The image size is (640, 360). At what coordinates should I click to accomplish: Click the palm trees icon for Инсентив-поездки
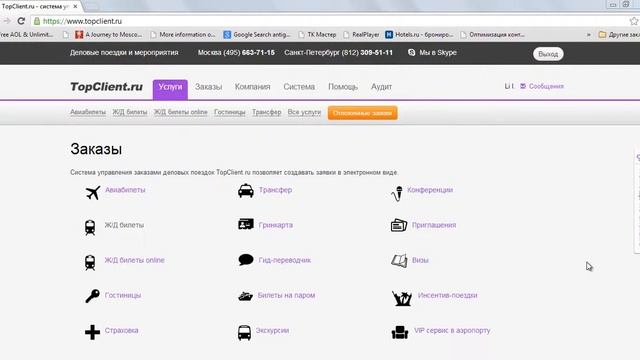[402, 298]
